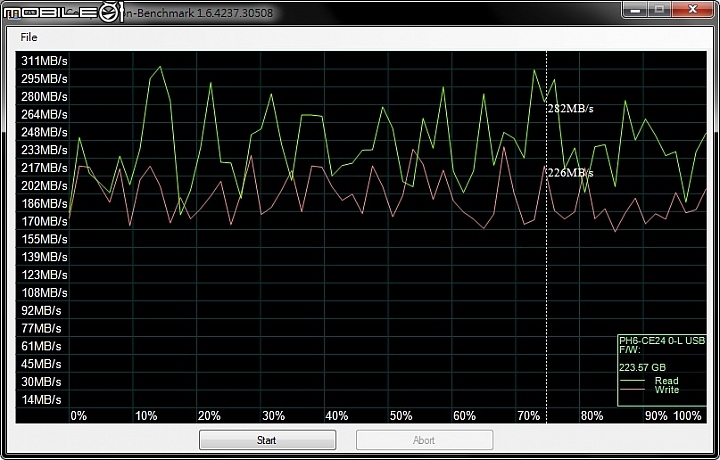The height and width of the screenshot is (460, 720).
Task: Click the 311MB/s axis label
Action: click(44, 61)
